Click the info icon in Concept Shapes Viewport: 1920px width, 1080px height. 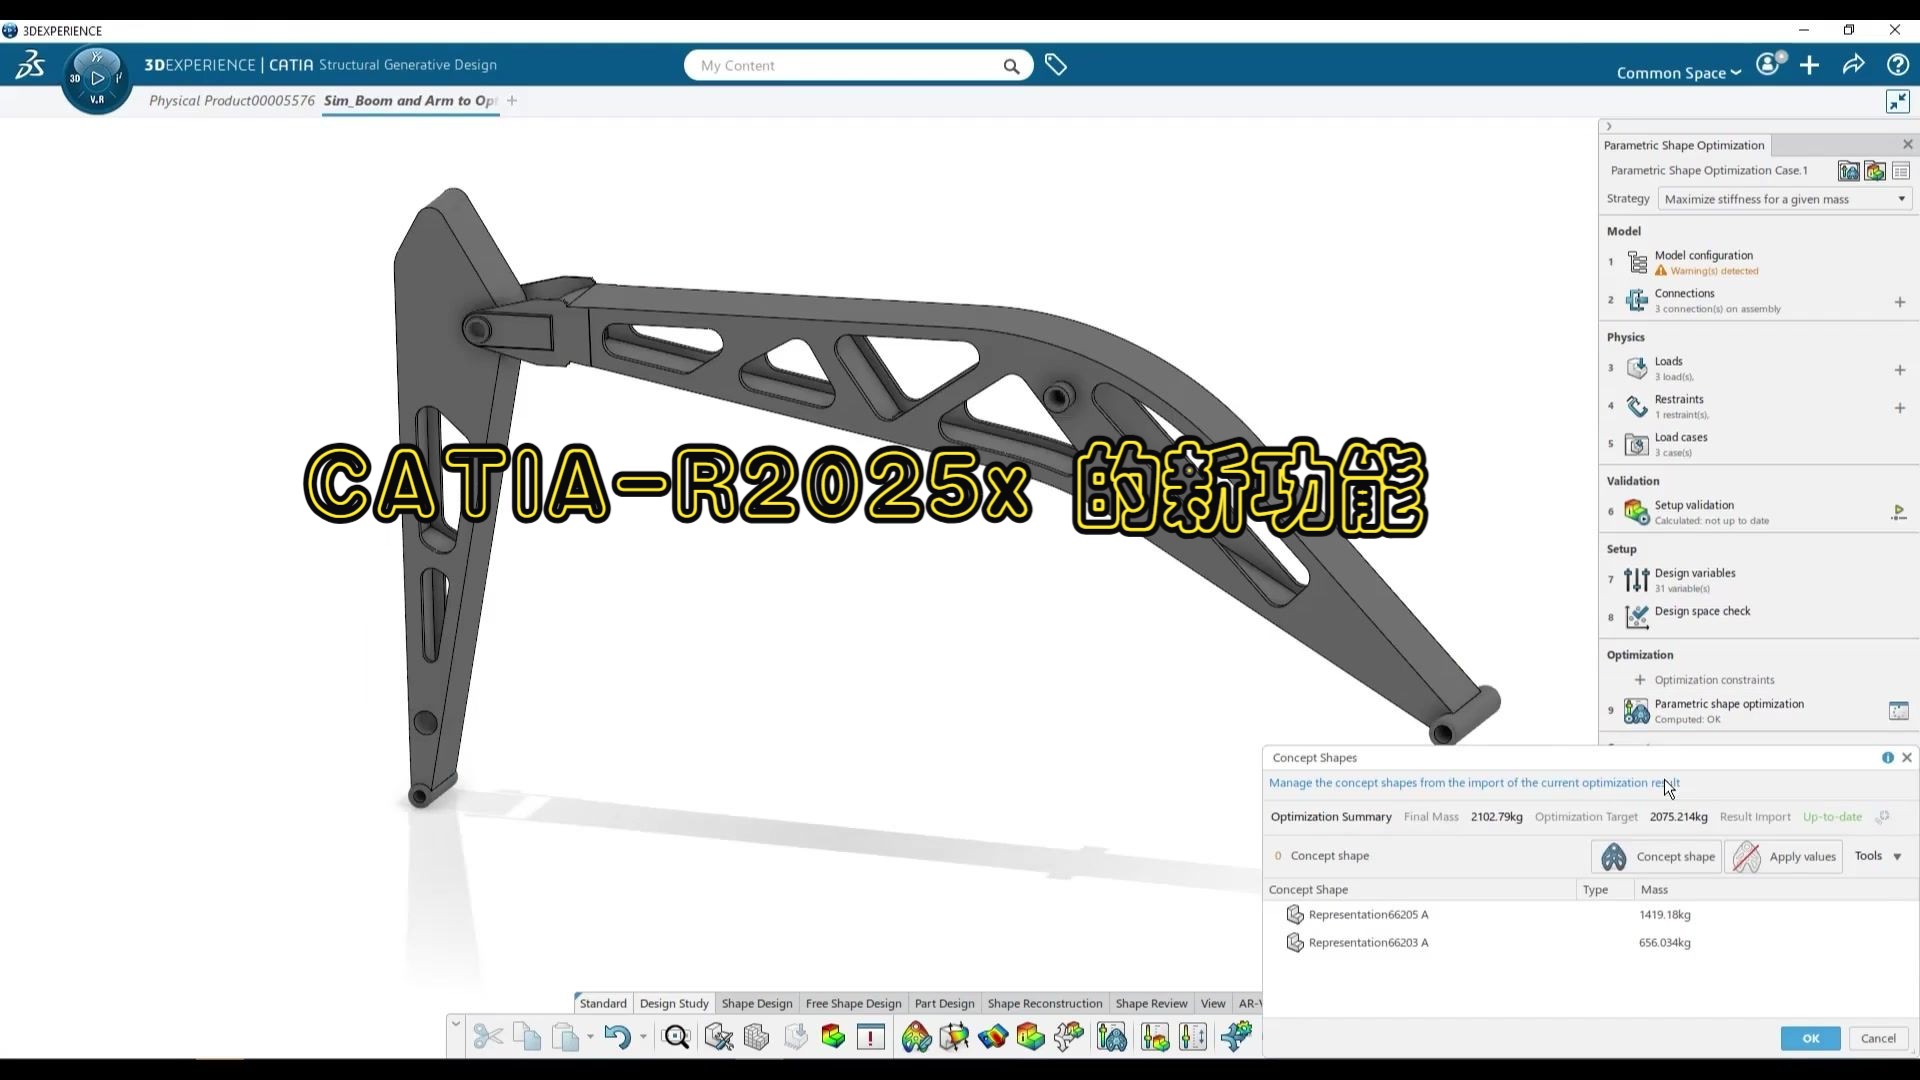tap(1887, 758)
